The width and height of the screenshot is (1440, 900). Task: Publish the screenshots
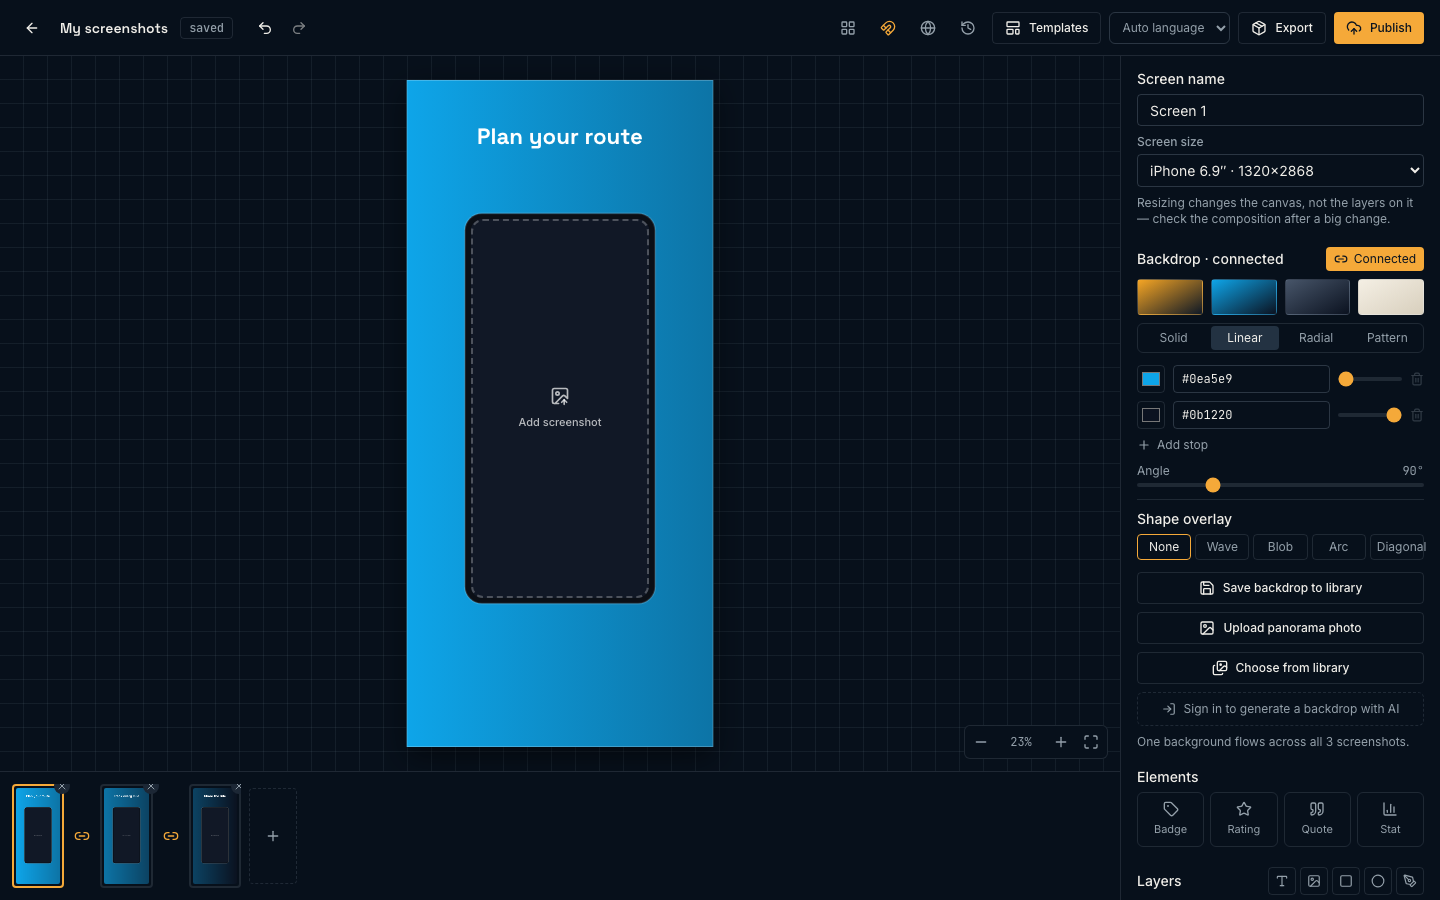(x=1379, y=28)
